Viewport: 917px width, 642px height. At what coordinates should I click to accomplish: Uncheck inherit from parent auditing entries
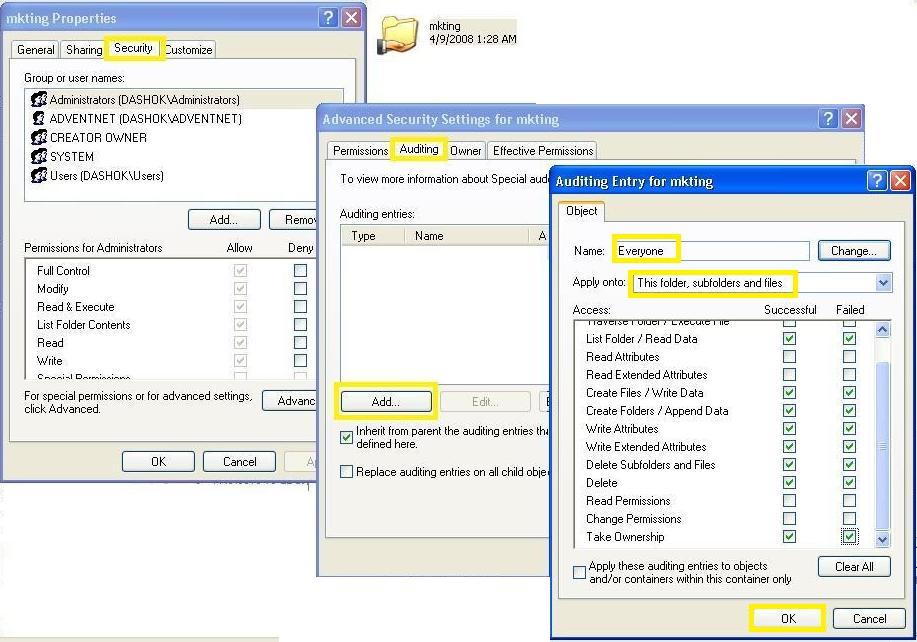[x=346, y=437]
